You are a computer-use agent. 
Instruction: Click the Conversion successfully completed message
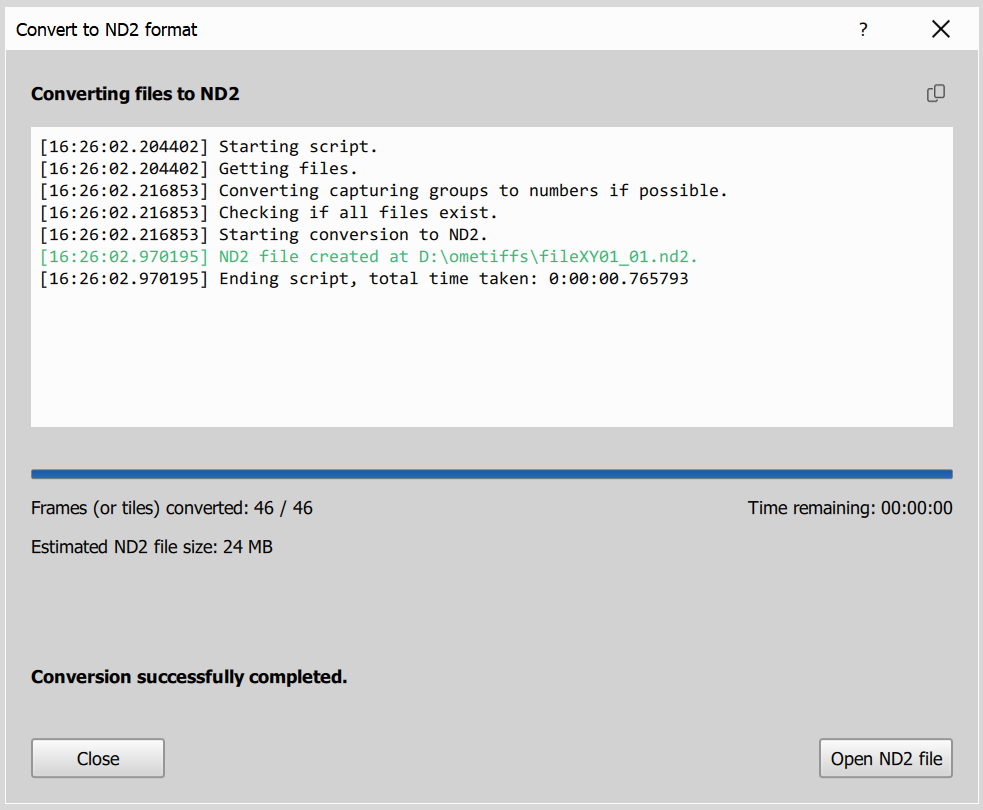[188, 677]
